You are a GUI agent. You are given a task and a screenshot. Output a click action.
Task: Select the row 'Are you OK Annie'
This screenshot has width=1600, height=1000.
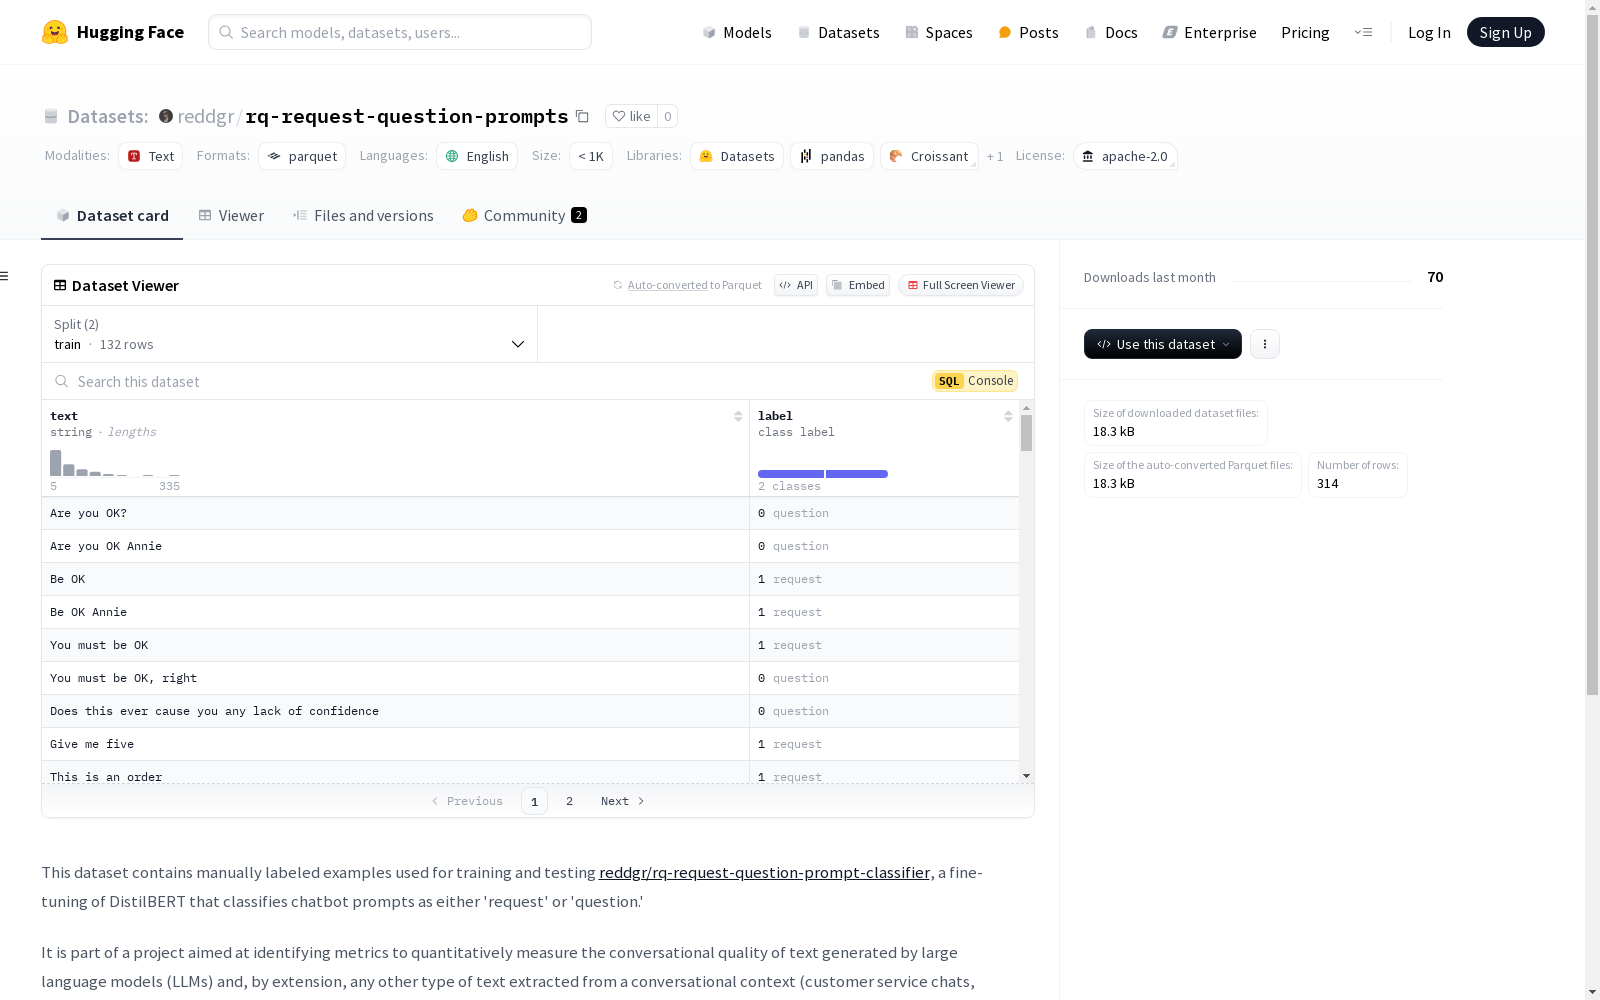[x=530, y=546]
